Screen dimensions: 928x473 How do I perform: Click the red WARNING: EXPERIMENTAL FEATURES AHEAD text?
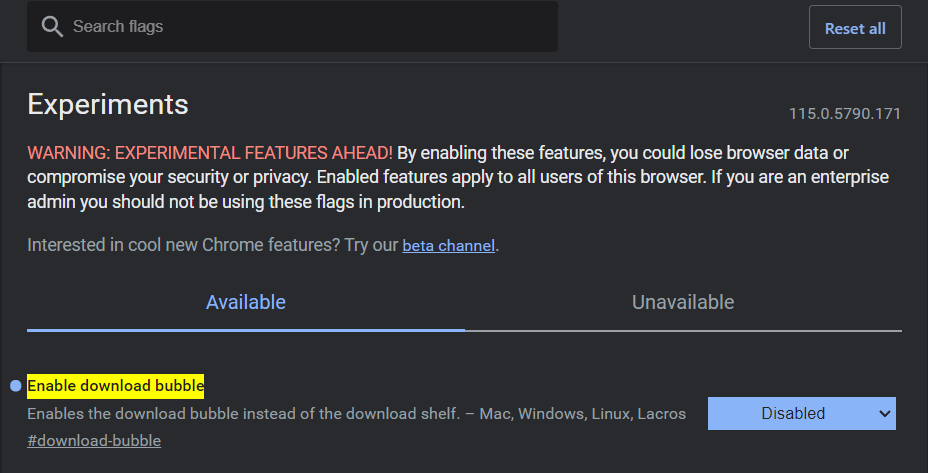209,153
